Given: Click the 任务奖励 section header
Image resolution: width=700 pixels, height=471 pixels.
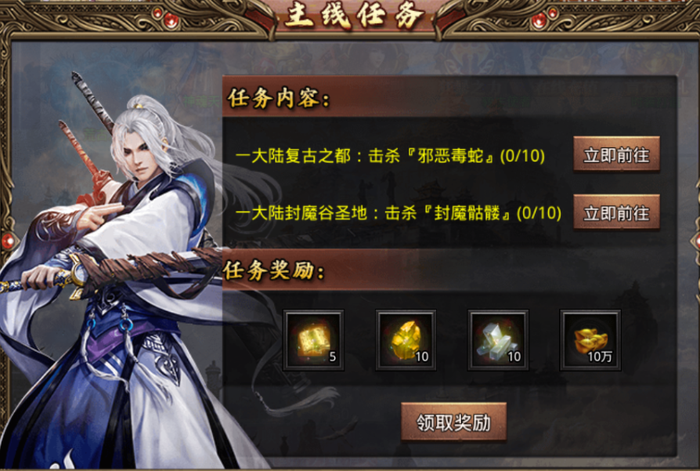Looking at the screenshot, I should [274, 270].
